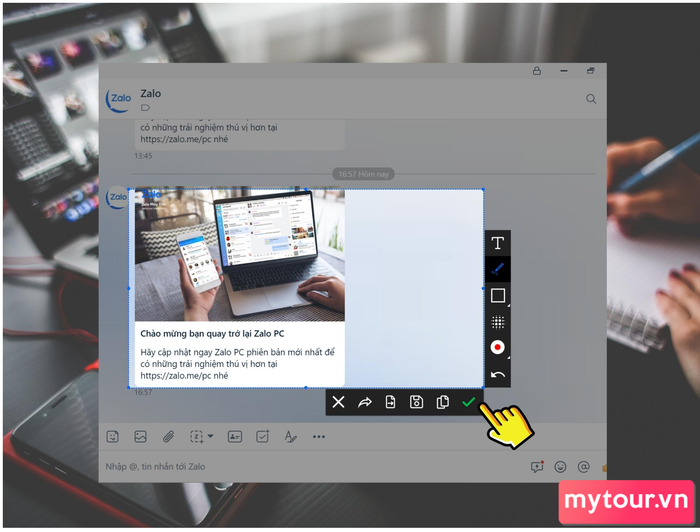Click the 13:45 message timestamp
The width and height of the screenshot is (700, 532).
pyautogui.click(x=143, y=156)
